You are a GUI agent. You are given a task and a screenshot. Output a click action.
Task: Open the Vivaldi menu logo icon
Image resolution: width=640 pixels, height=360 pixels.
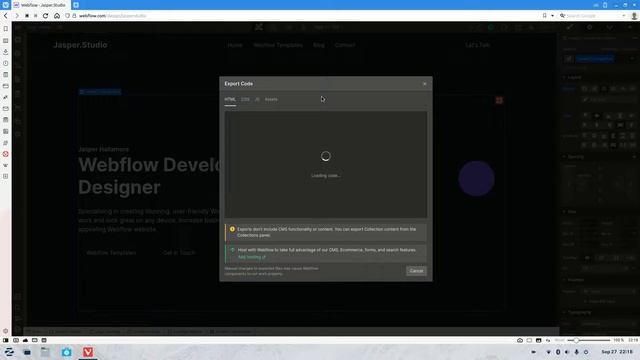[x=5, y=5]
